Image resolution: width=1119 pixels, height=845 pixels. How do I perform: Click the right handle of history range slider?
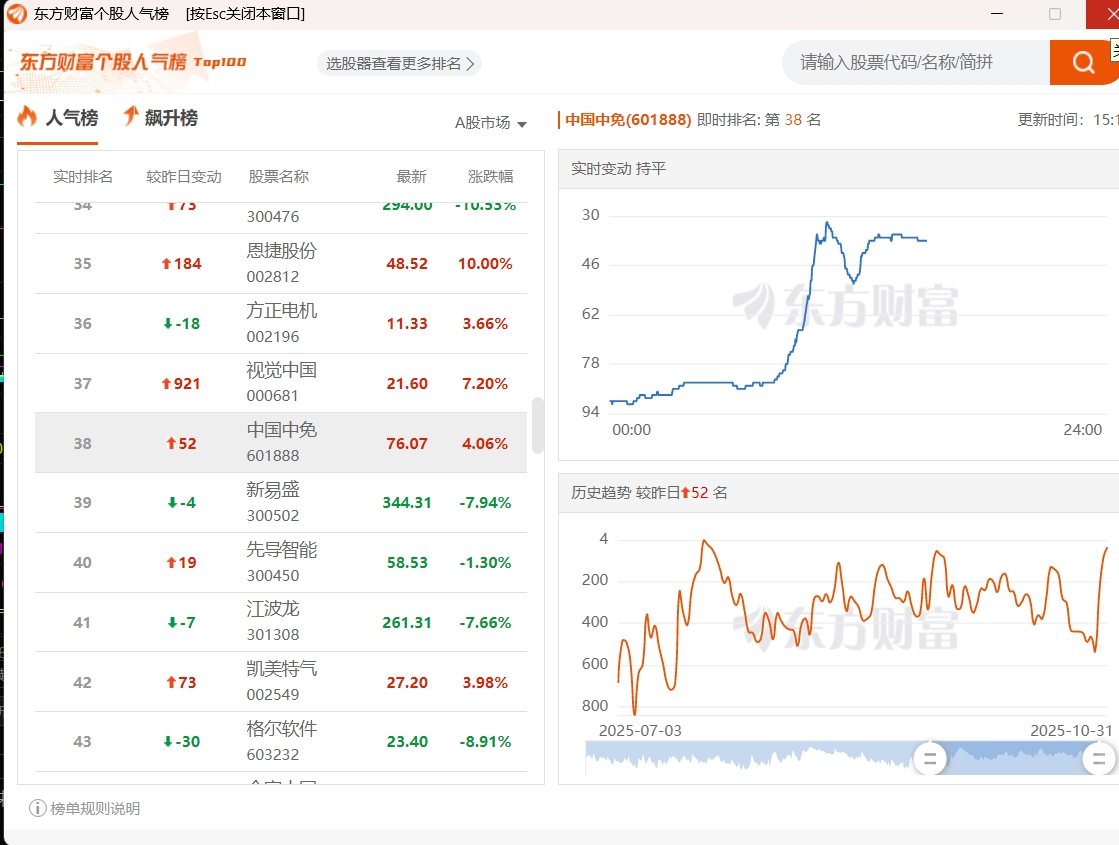(1099, 759)
